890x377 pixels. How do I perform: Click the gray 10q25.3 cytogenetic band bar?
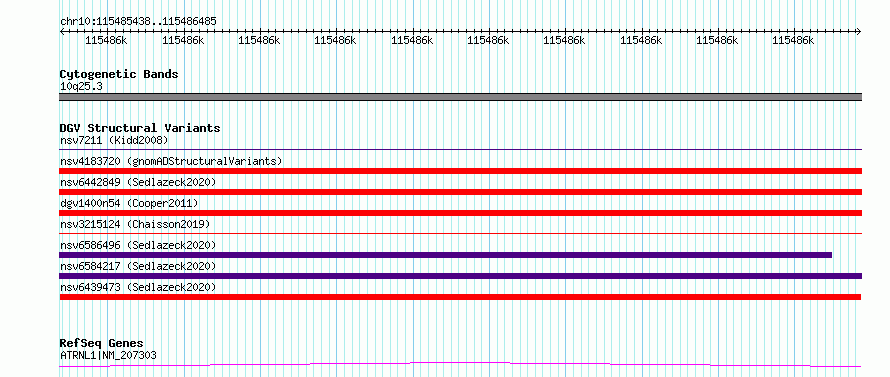[x=460, y=97]
